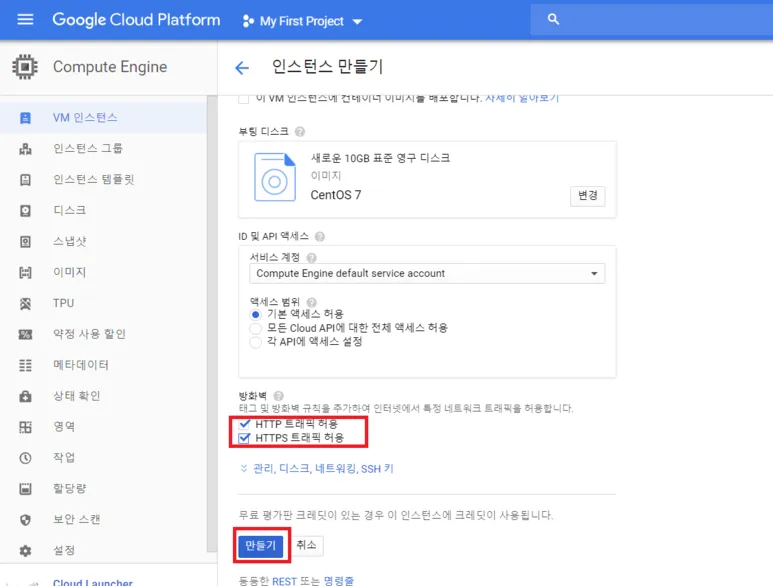The image size is (773, 586).
Task: Open the 명령줄 equivalent link
Action: point(339,581)
